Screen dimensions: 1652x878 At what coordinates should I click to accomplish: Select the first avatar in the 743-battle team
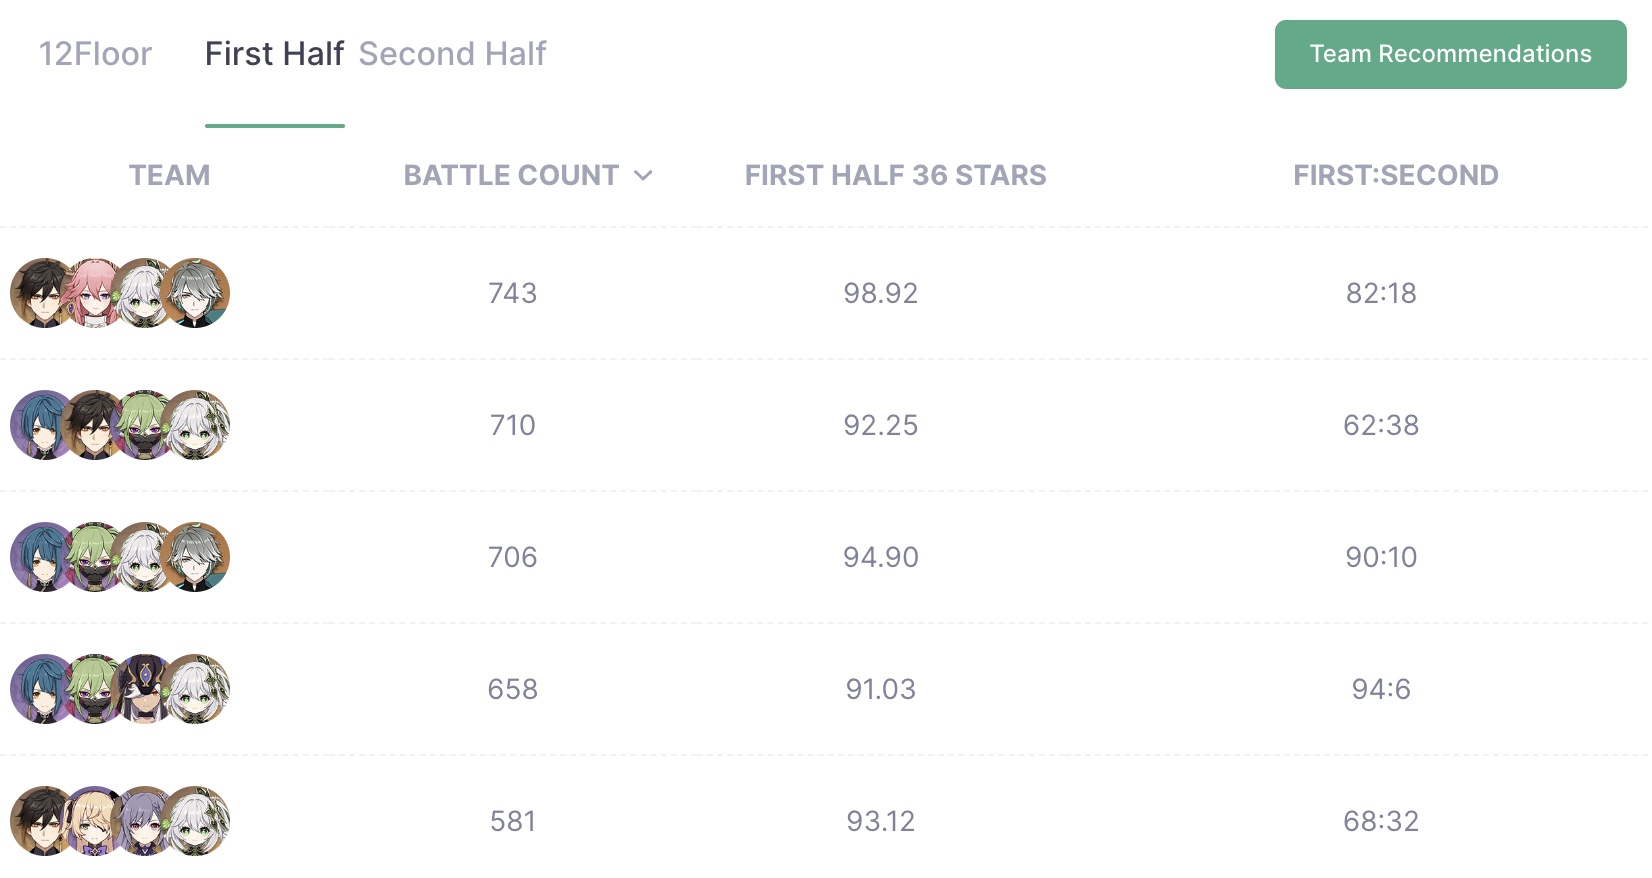tap(45, 293)
